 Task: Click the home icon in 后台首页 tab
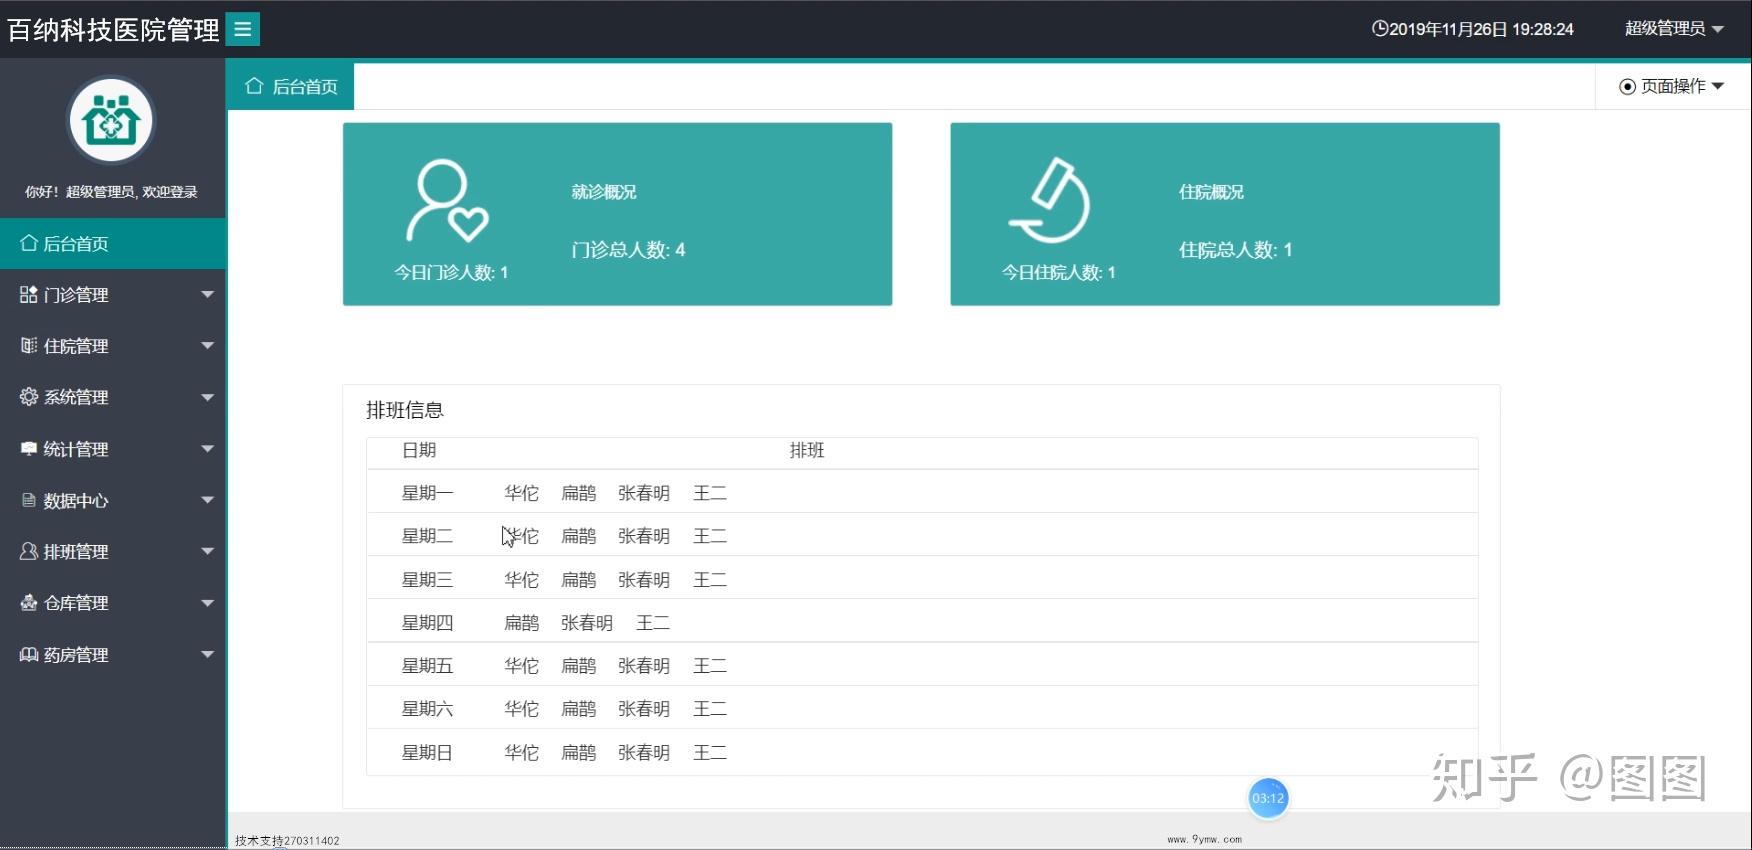click(x=254, y=86)
